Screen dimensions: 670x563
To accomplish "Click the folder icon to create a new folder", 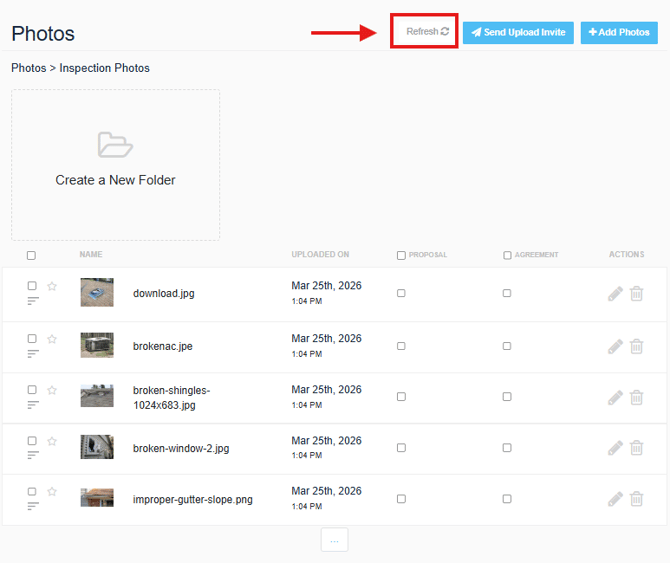I will (115, 145).
